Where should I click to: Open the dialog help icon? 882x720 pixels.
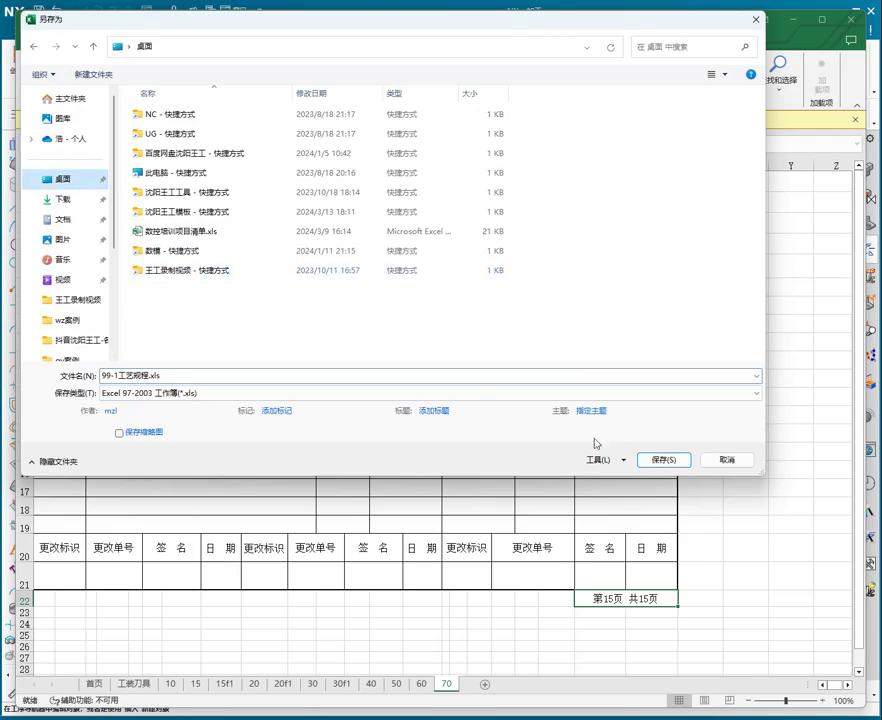point(751,74)
